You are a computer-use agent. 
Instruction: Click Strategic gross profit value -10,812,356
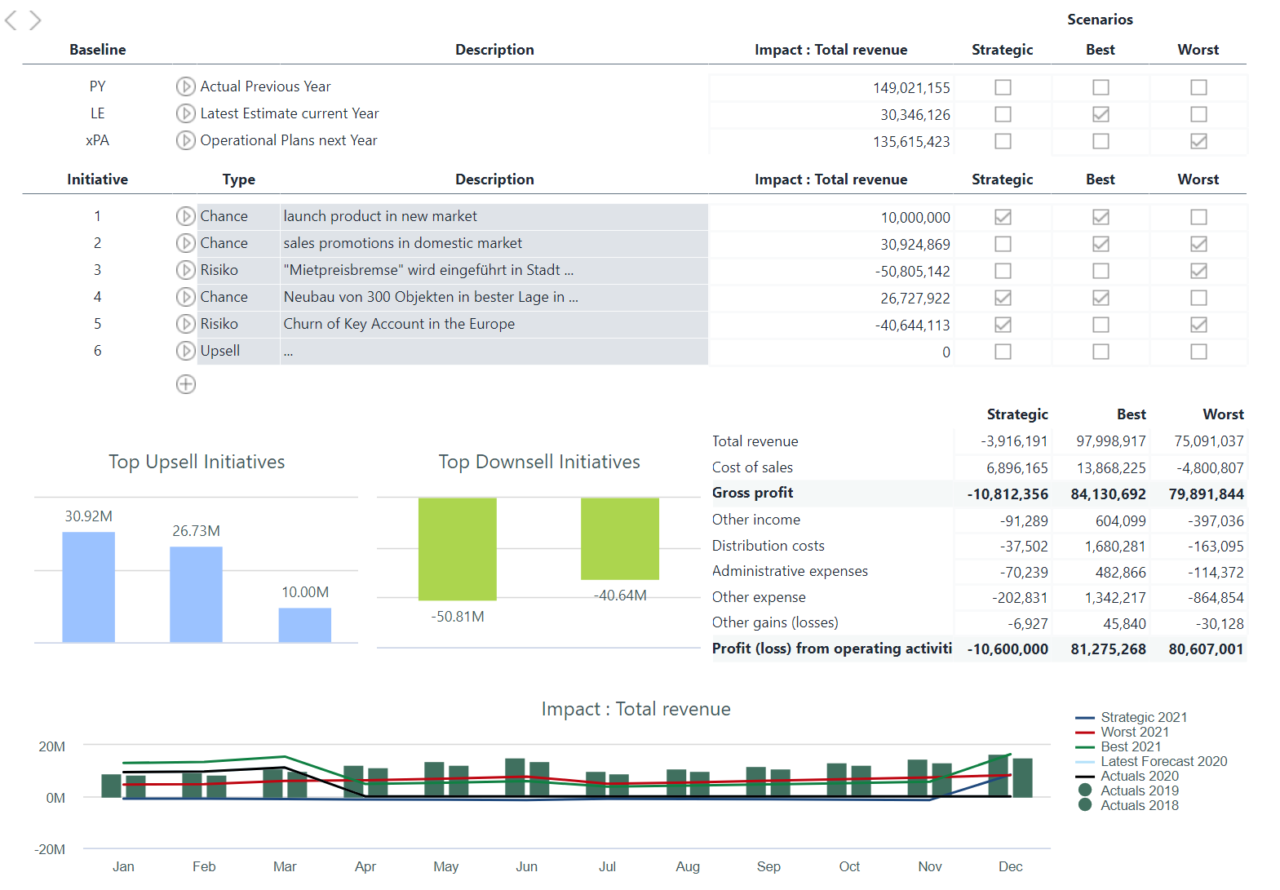[1008, 494]
